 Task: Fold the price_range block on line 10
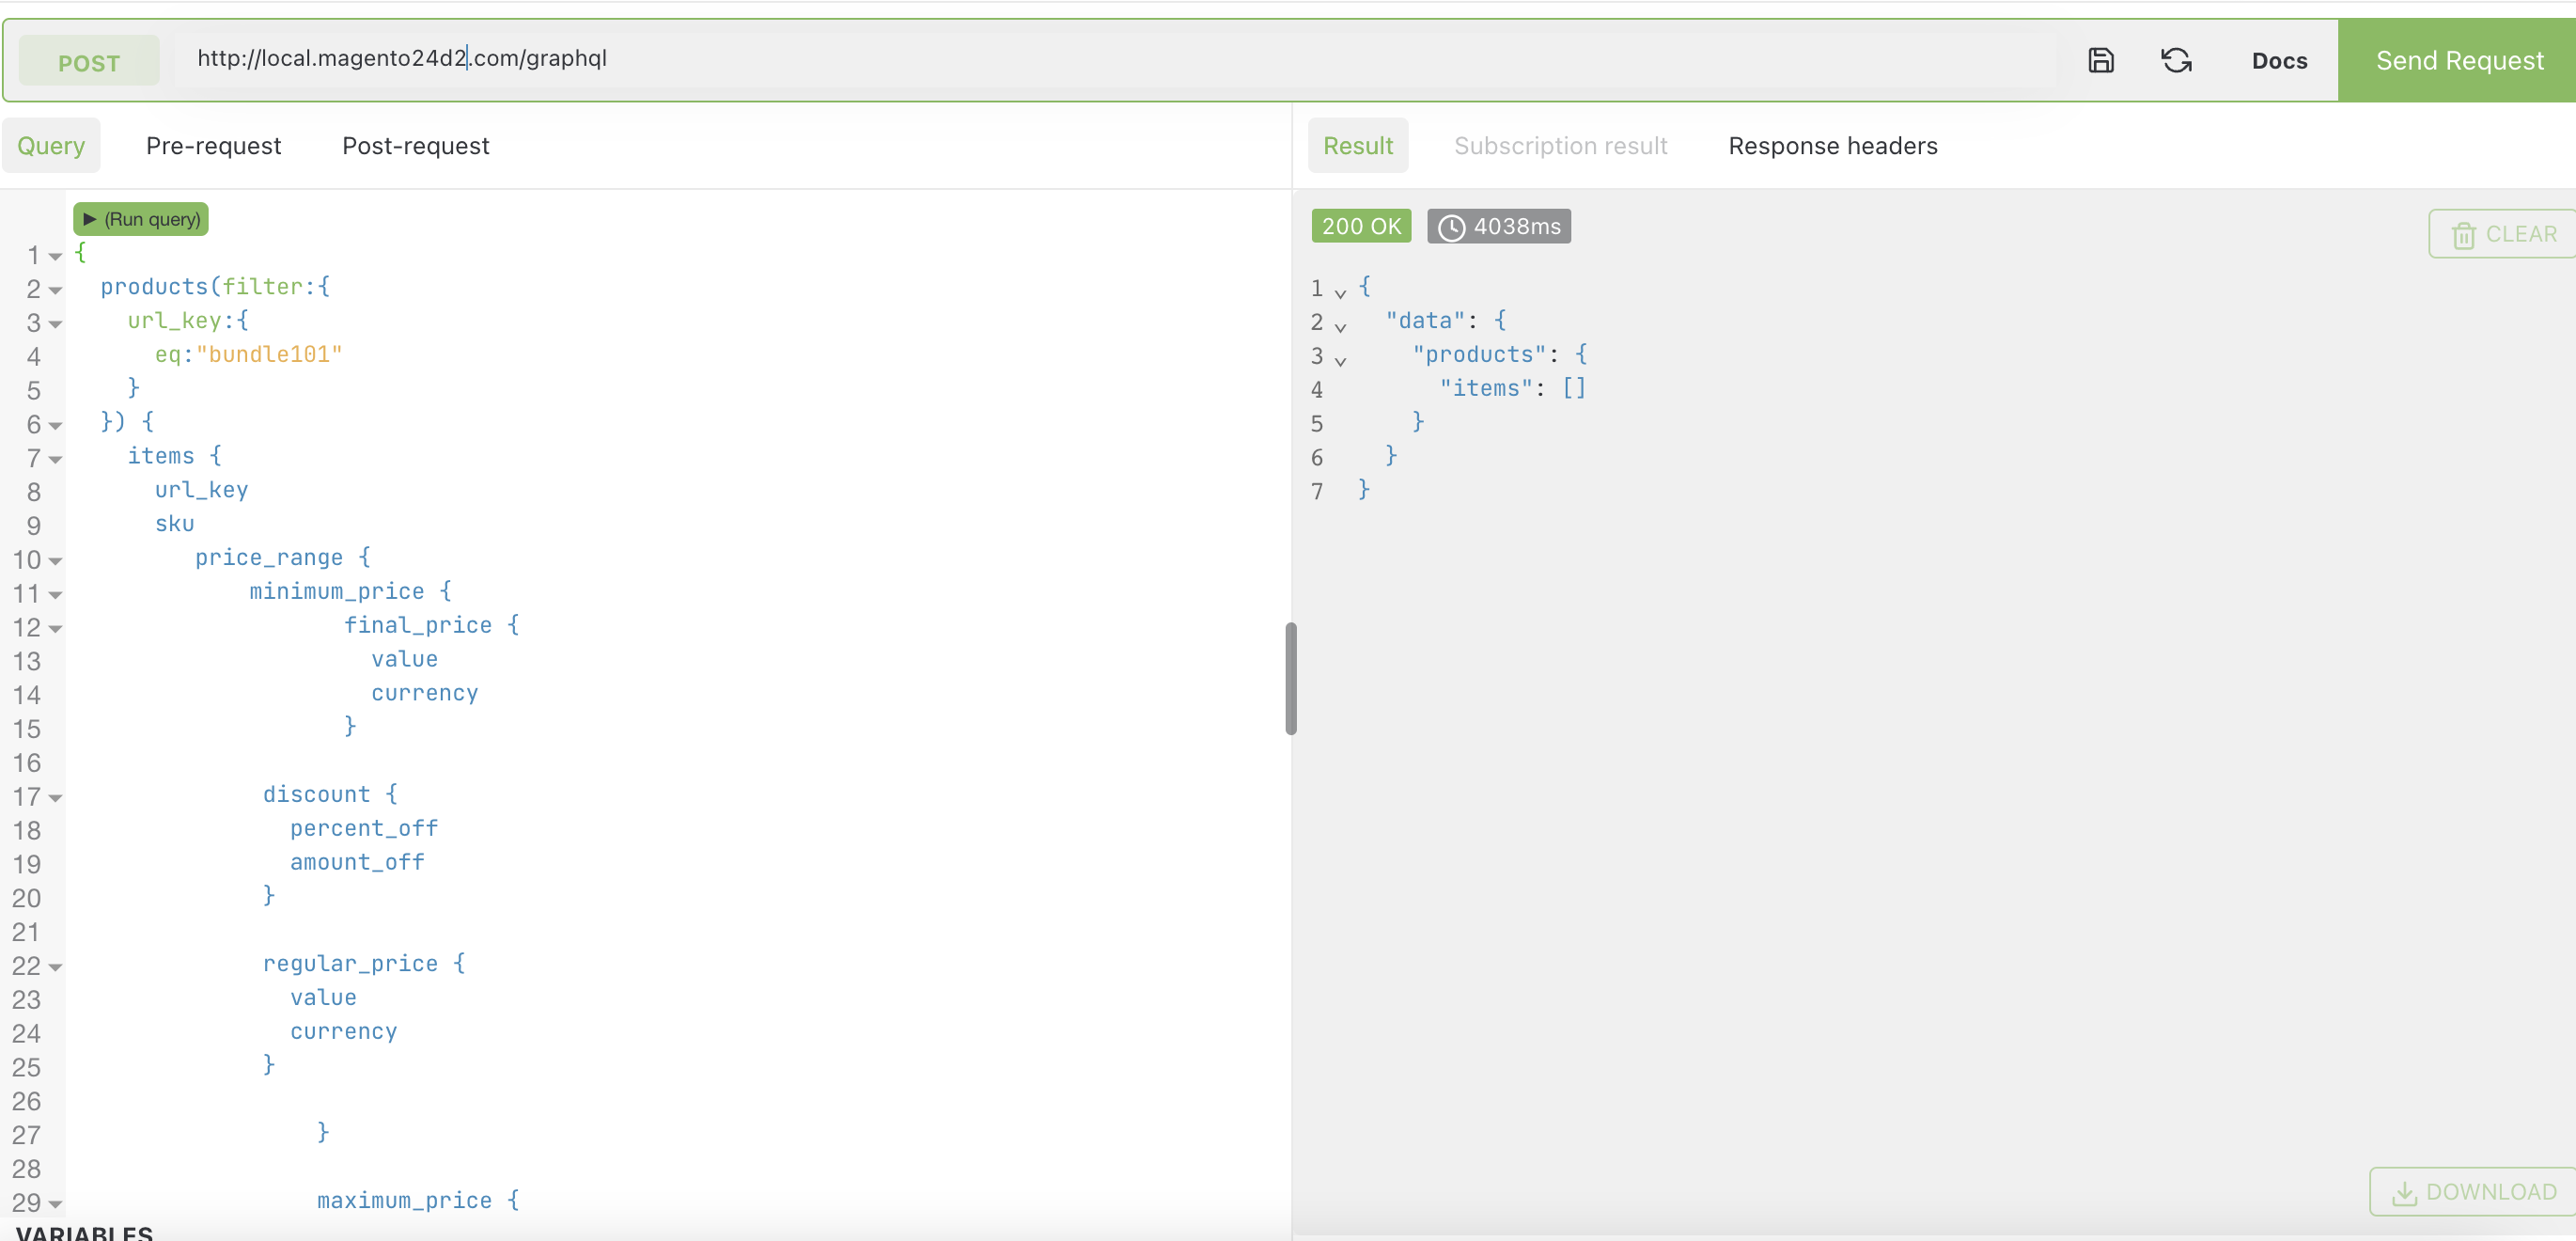(x=56, y=561)
